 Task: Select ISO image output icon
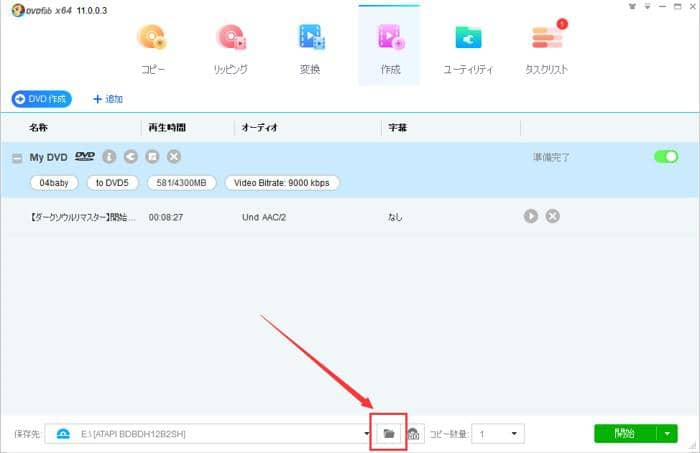click(x=414, y=434)
